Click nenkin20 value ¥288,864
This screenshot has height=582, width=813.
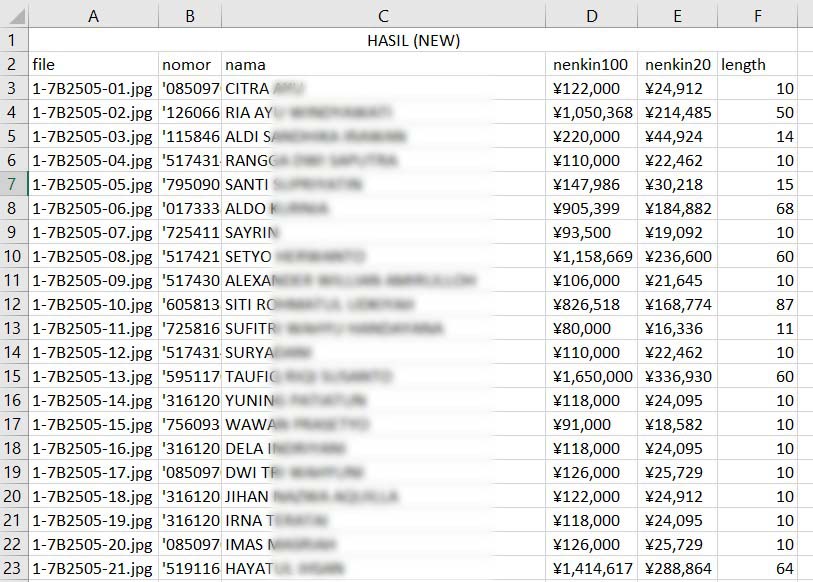pos(677,568)
